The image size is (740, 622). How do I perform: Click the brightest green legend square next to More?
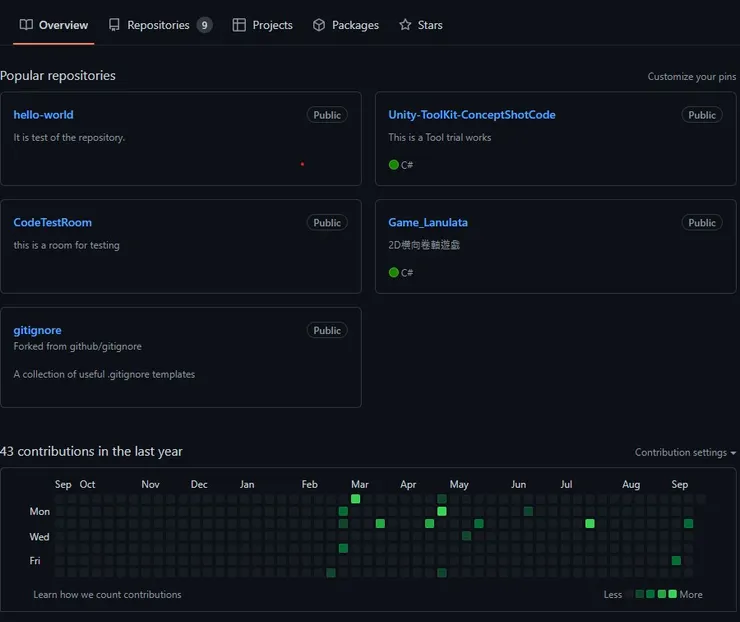tap(672, 594)
